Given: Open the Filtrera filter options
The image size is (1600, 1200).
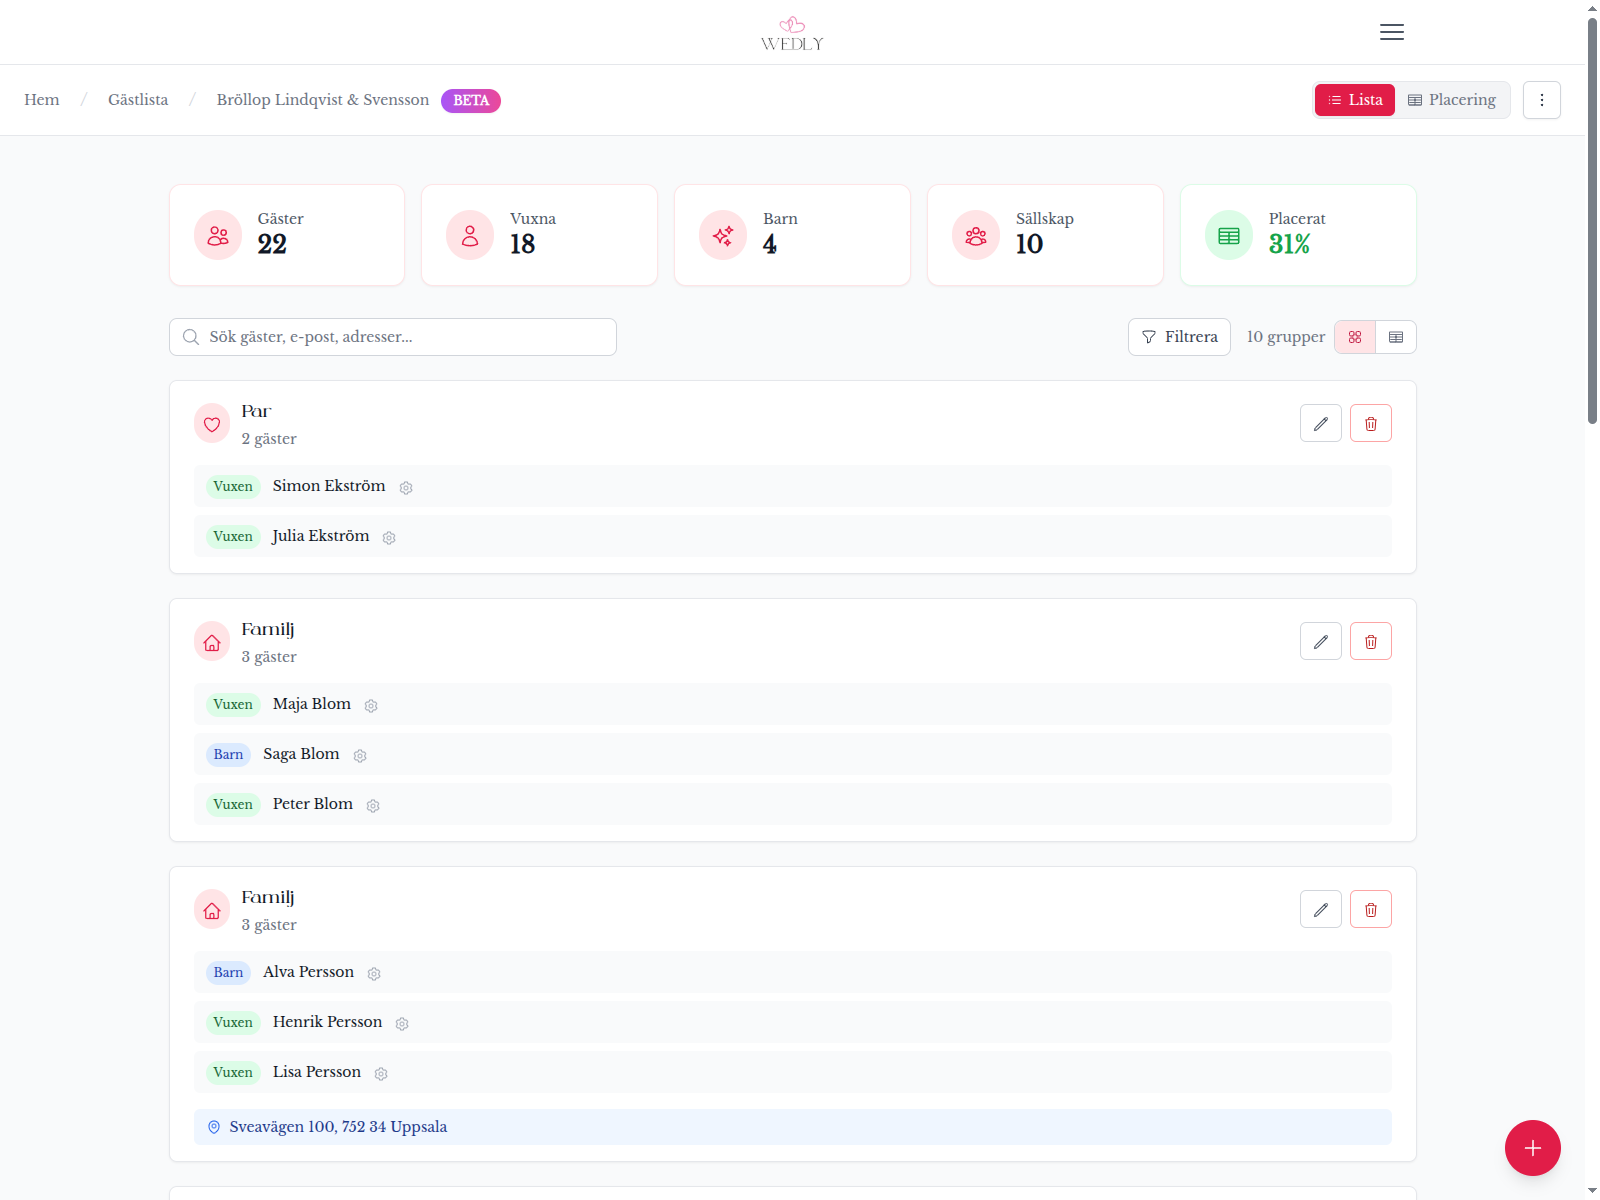Looking at the screenshot, I should 1179,338.
